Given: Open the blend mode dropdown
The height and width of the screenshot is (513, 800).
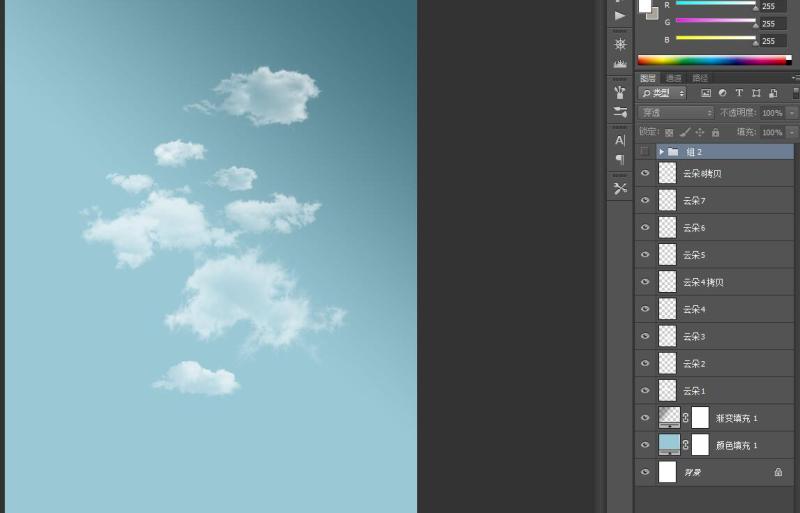Looking at the screenshot, I should [x=676, y=112].
